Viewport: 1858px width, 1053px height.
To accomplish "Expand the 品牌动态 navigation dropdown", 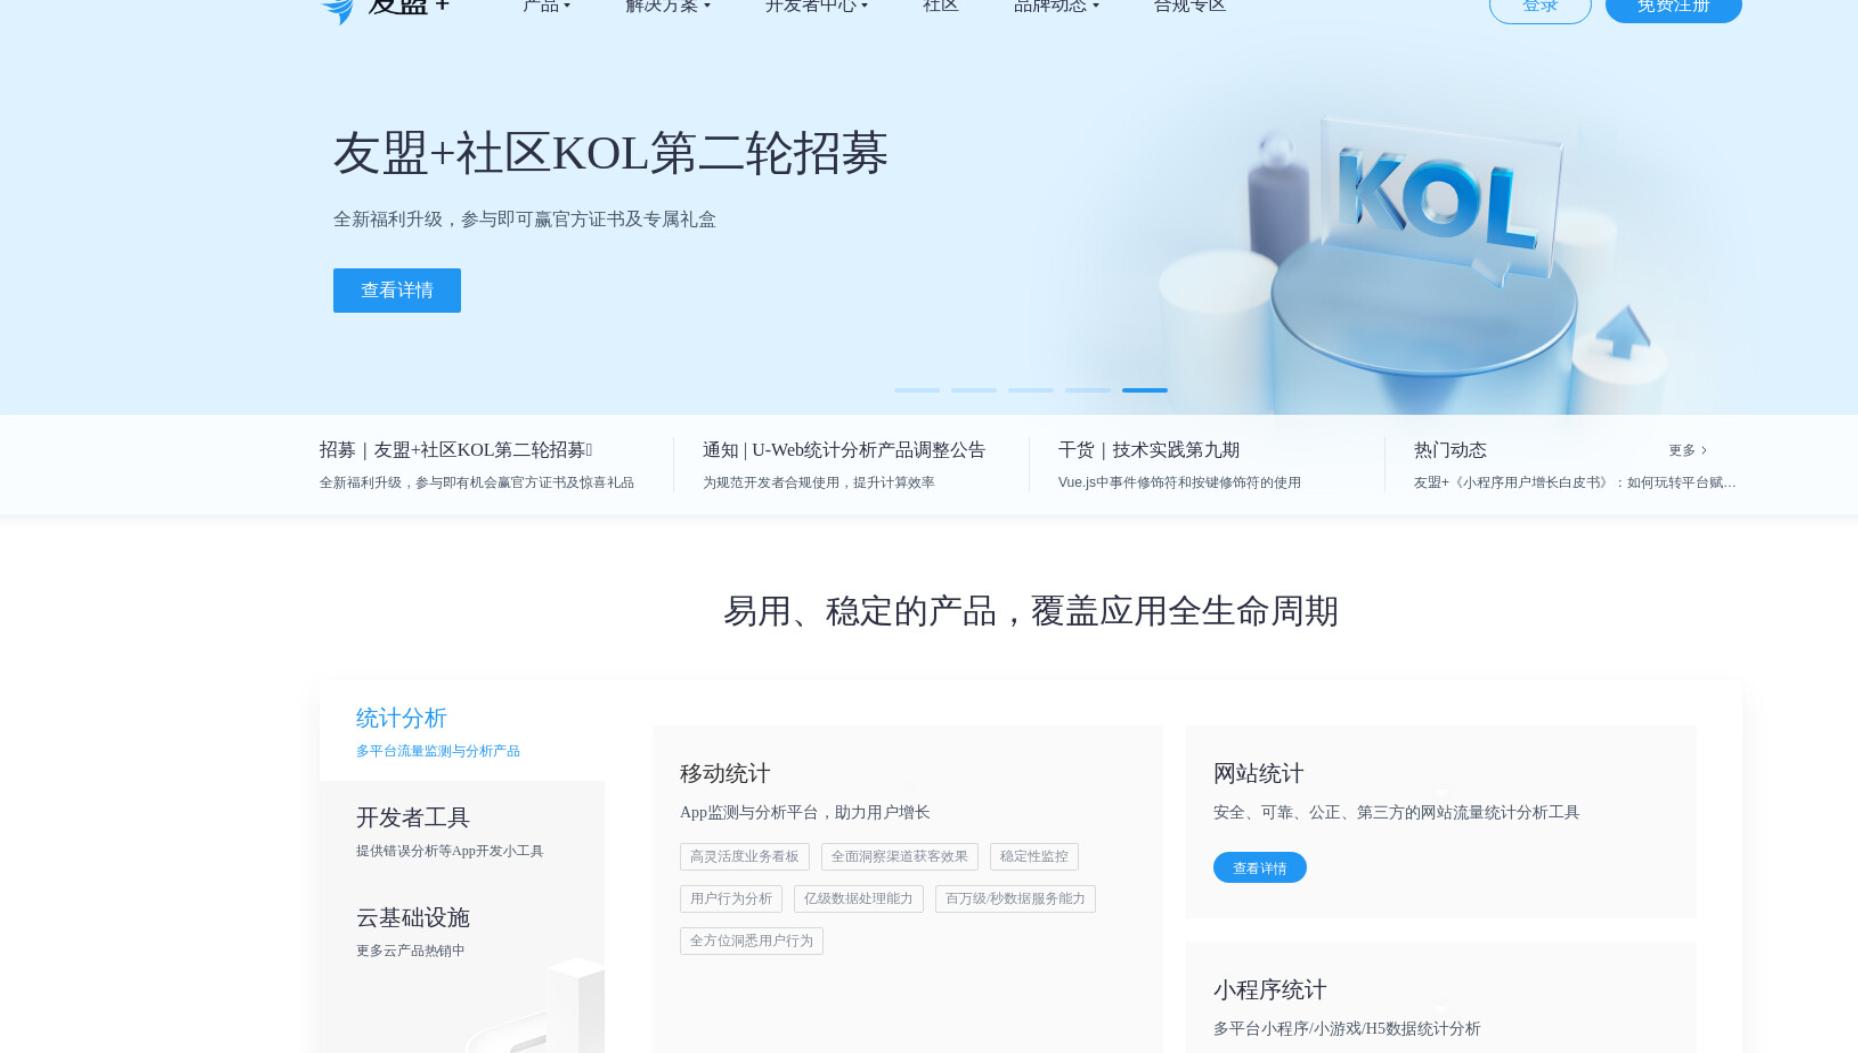I will pyautogui.click(x=1056, y=6).
